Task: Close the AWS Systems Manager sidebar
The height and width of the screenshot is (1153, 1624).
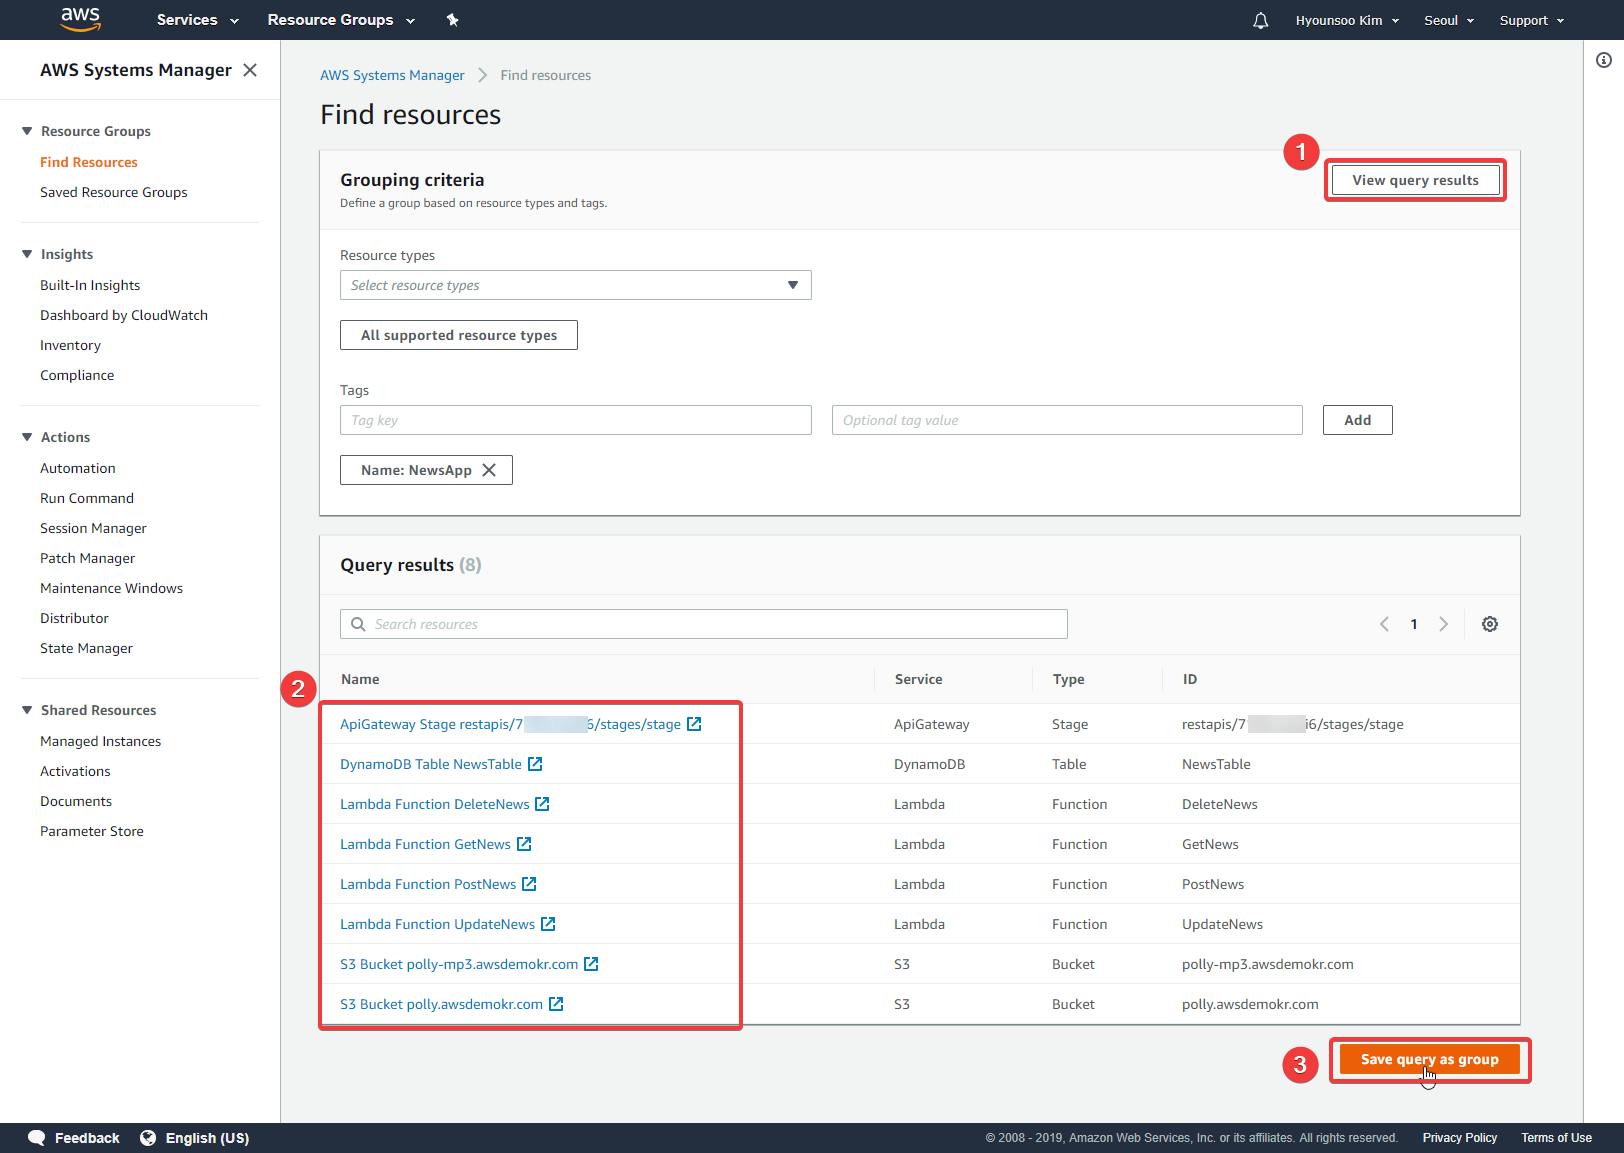Action: (x=250, y=70)
